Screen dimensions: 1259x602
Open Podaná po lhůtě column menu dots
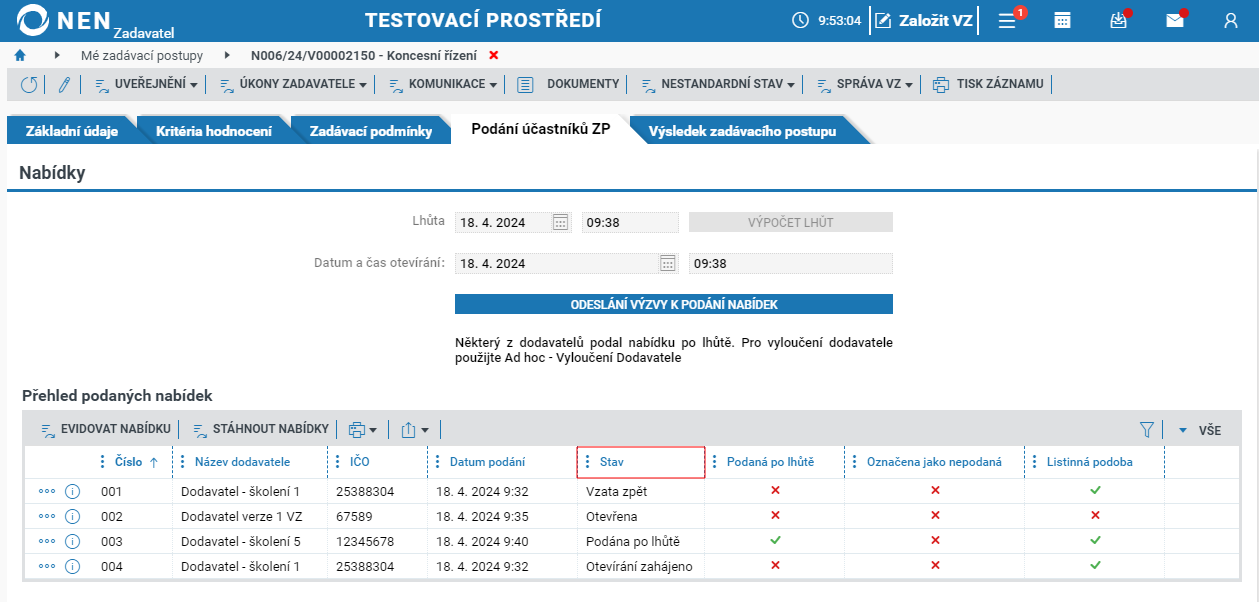[x=714, y=462]
